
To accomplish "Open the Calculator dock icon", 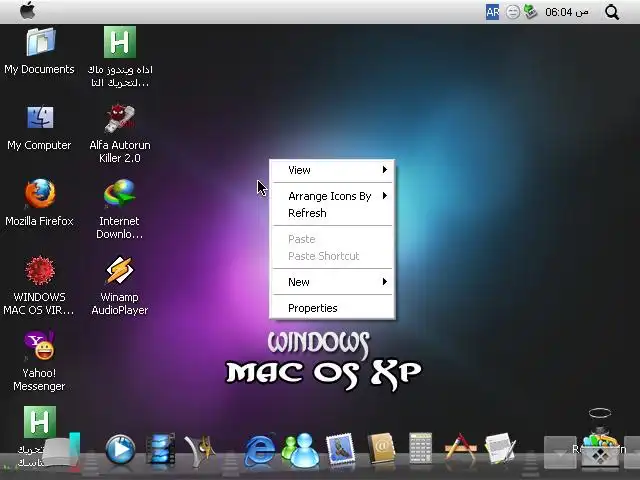I will pos(420,448).
